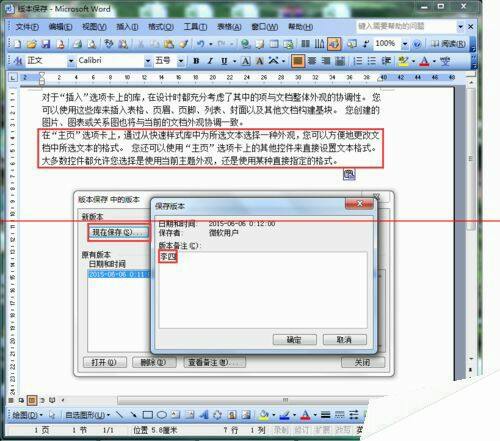Insert WordArt from drawing toolbar
Image resolution: width=500 pixels, height=441 pixels.
(x=204, y=415)
